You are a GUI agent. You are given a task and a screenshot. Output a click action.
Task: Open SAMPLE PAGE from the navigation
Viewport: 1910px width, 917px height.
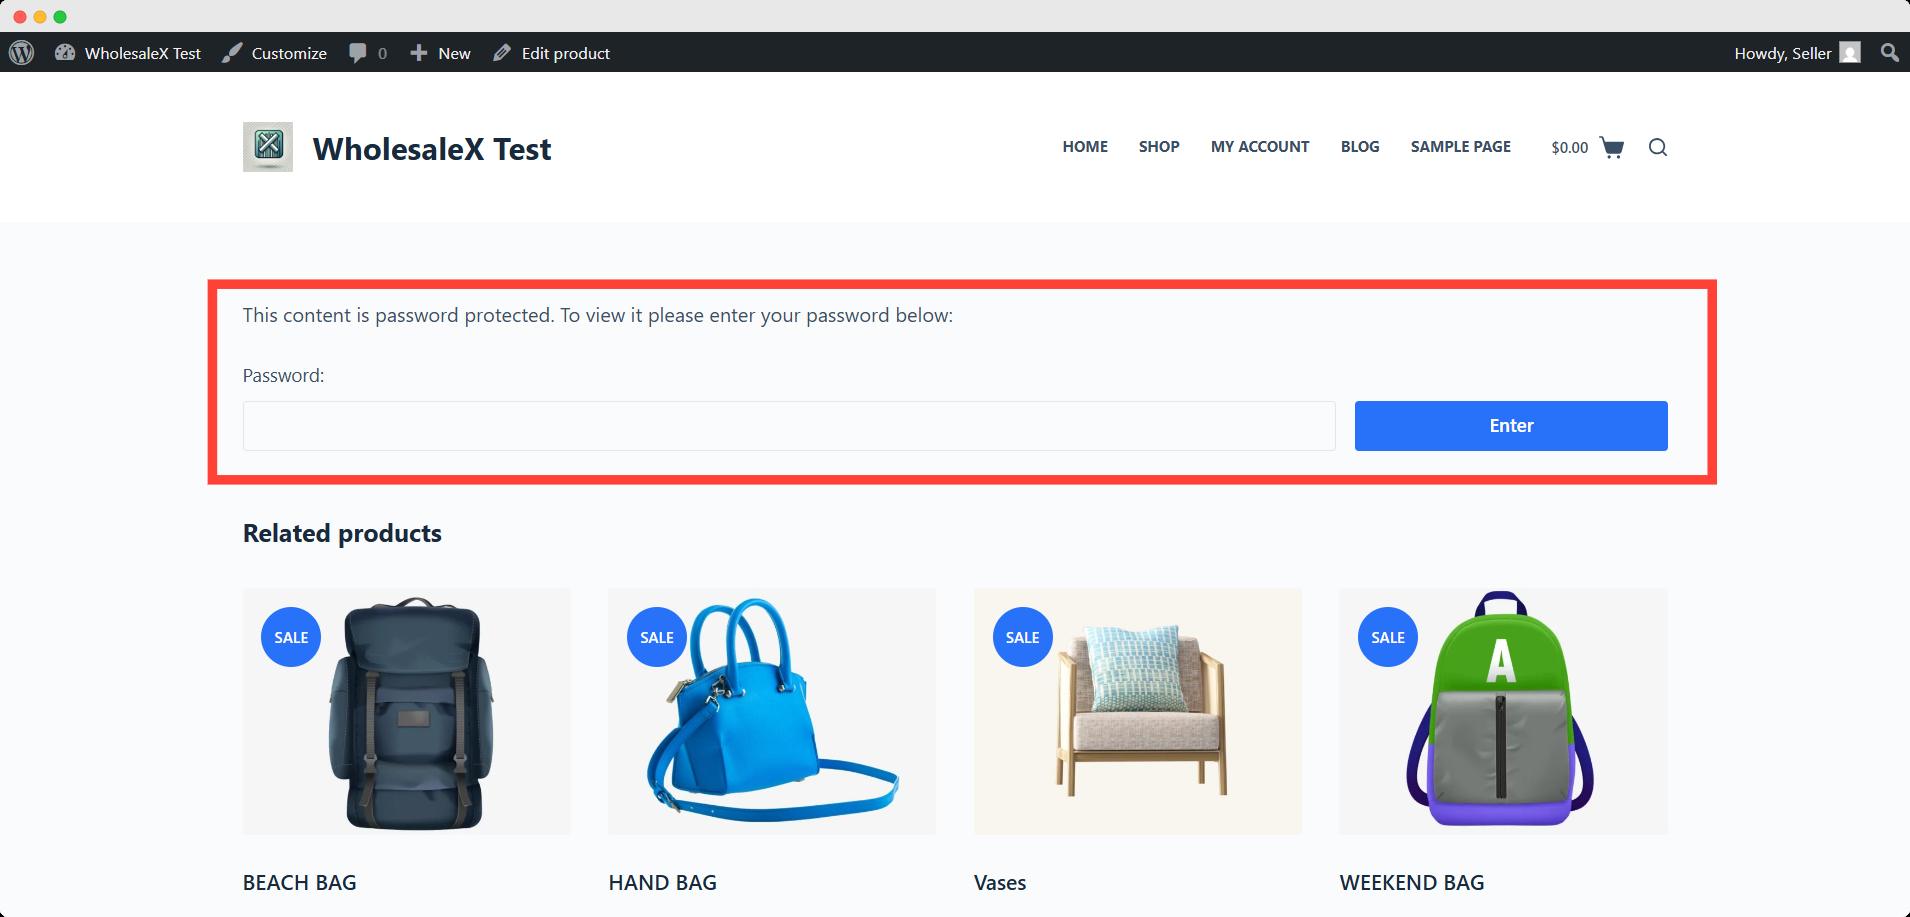[x=1461, y=146]
